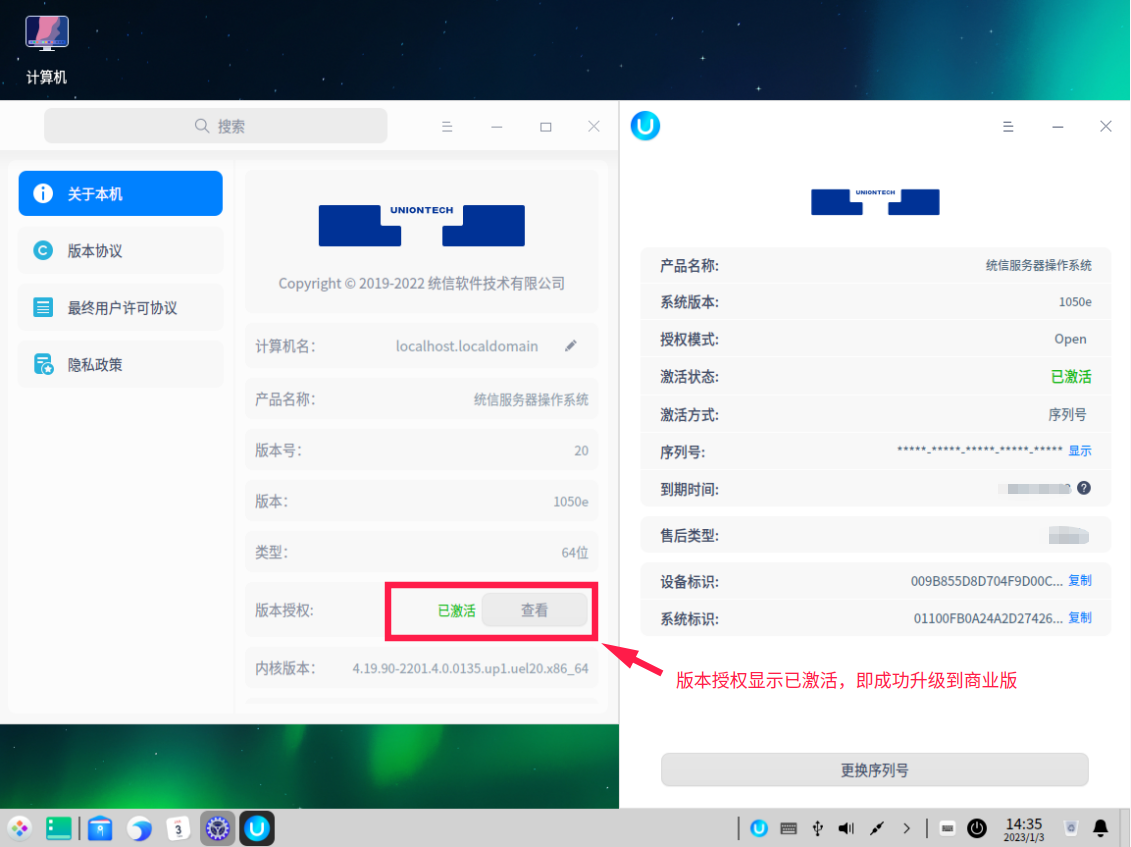Screen dimensions: 1131x847
Task: Click the localhost.localdomain computer name
Action: pos(467,346)
